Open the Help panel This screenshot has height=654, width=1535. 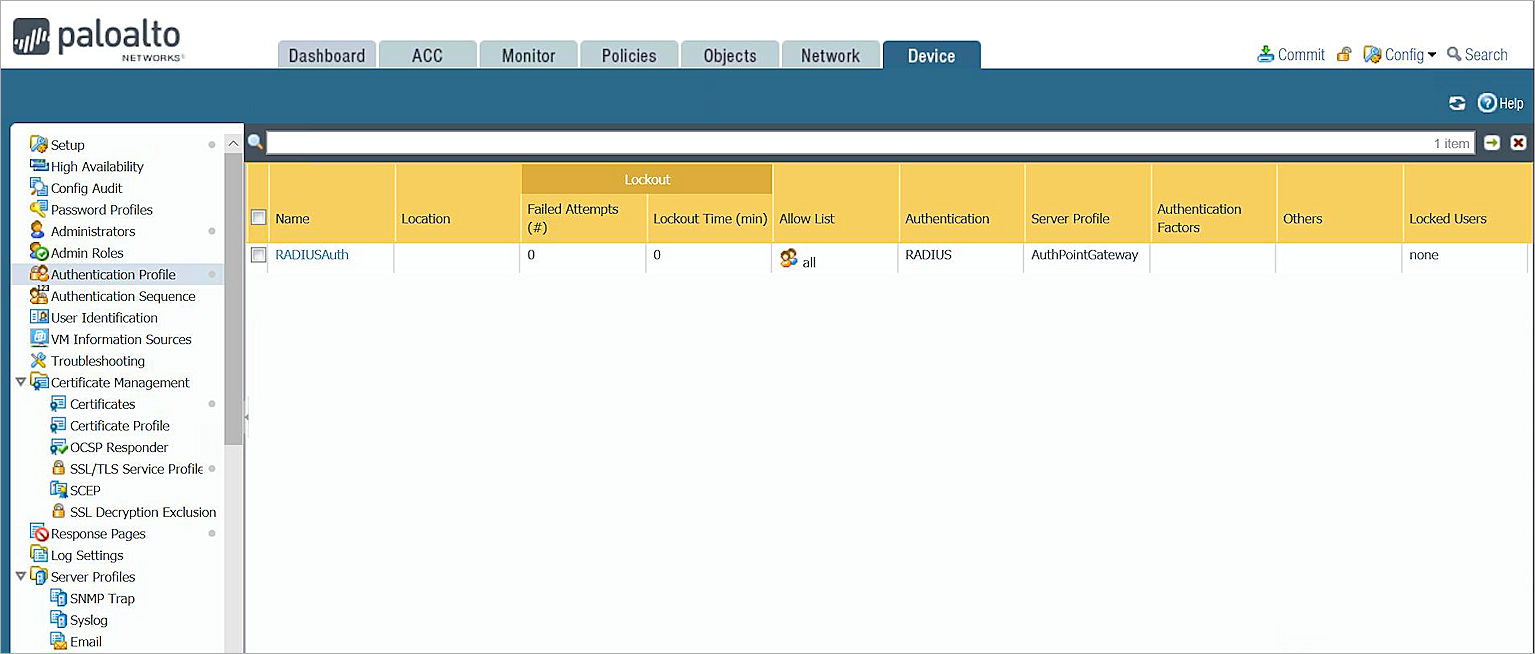(x=1500, y=103)
